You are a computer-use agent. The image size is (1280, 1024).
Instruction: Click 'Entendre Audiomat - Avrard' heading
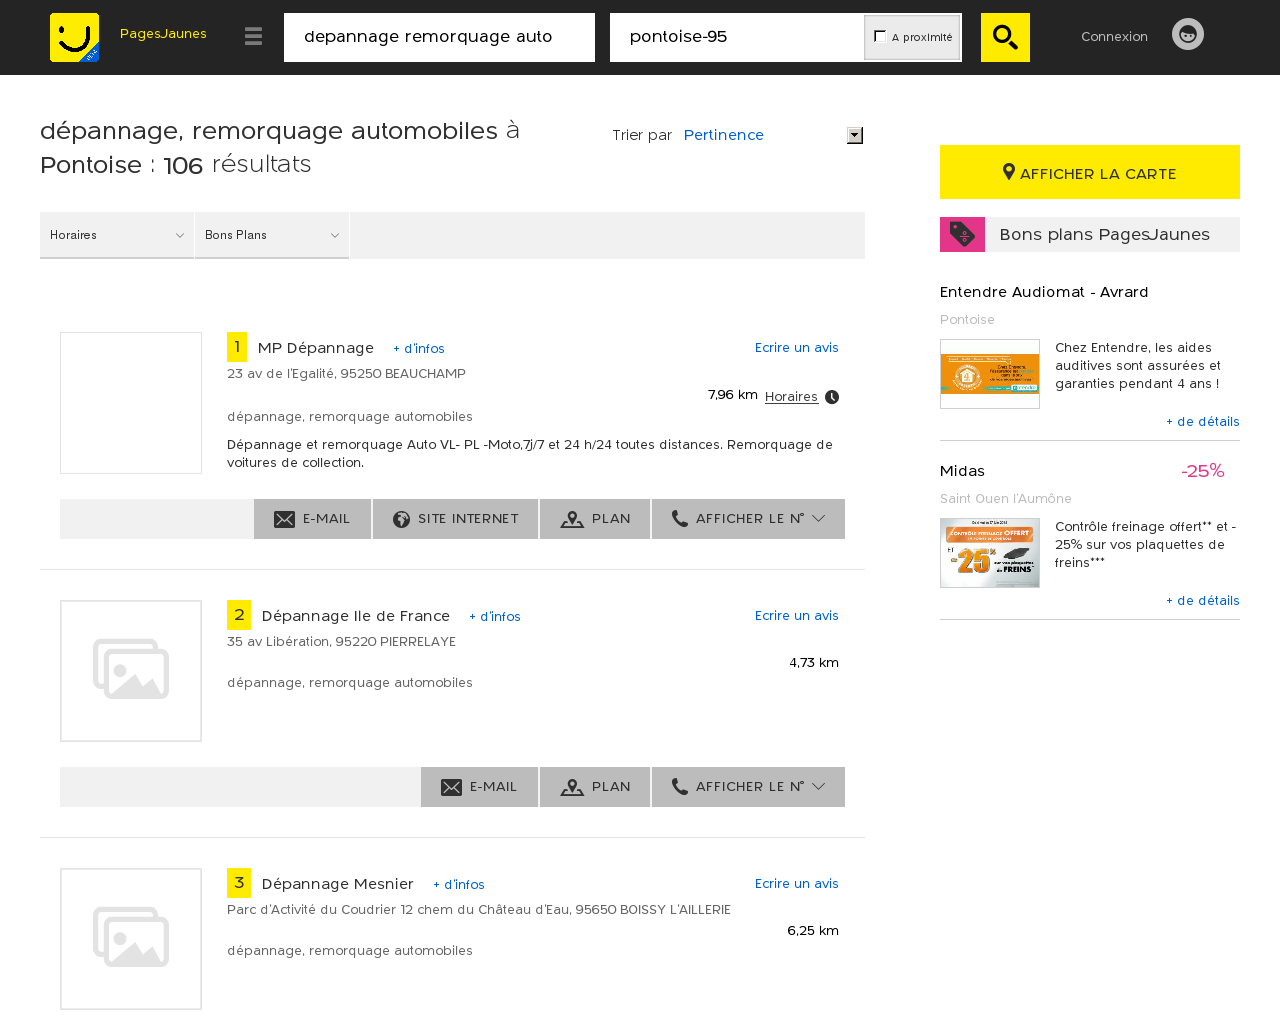(1044, 292)
